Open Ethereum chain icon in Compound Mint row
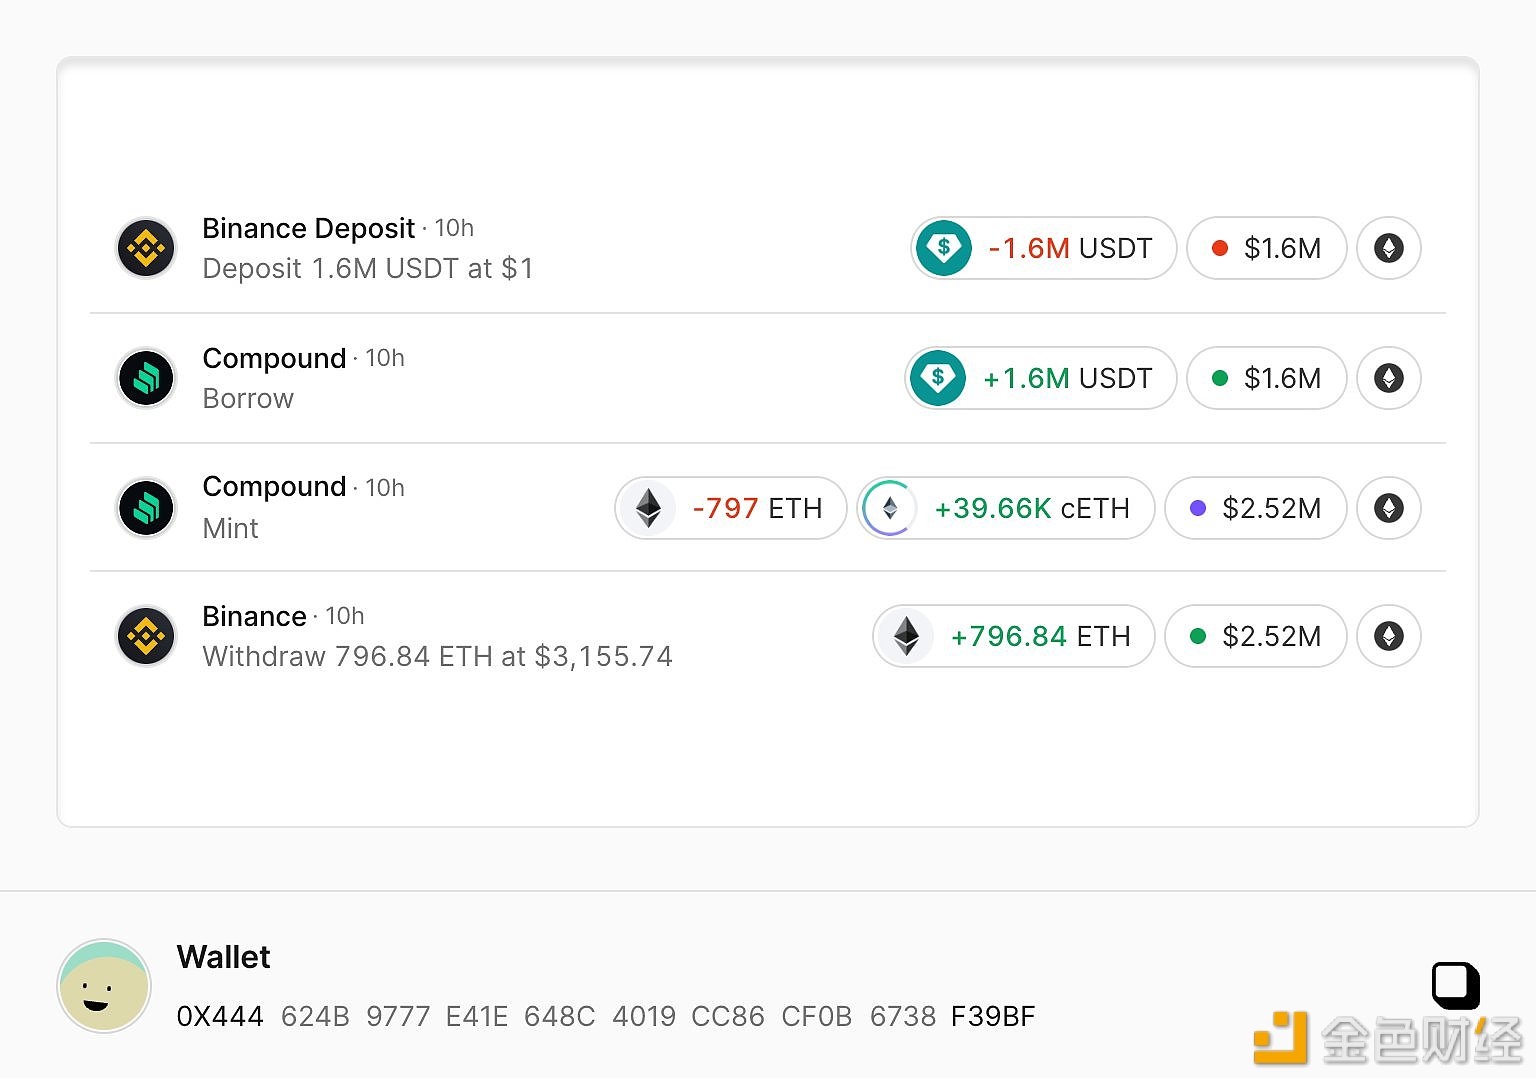The height and width of the screenshot is (1078, 1536). click(x=1389, y=508)
